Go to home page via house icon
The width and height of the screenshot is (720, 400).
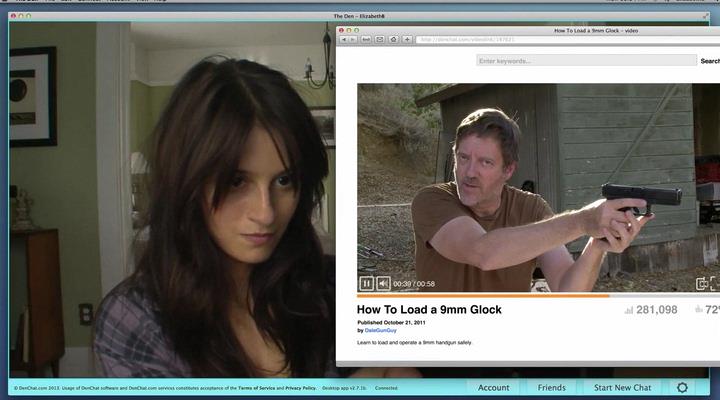click(394, 40)
